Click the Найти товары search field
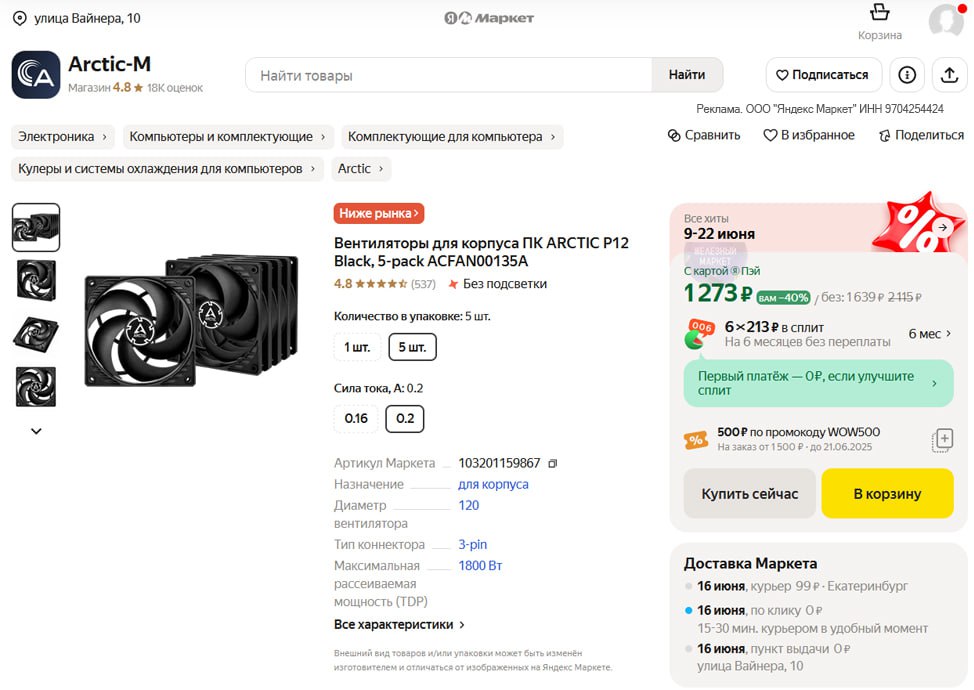974x690 pixels. (x=450, y=75)
